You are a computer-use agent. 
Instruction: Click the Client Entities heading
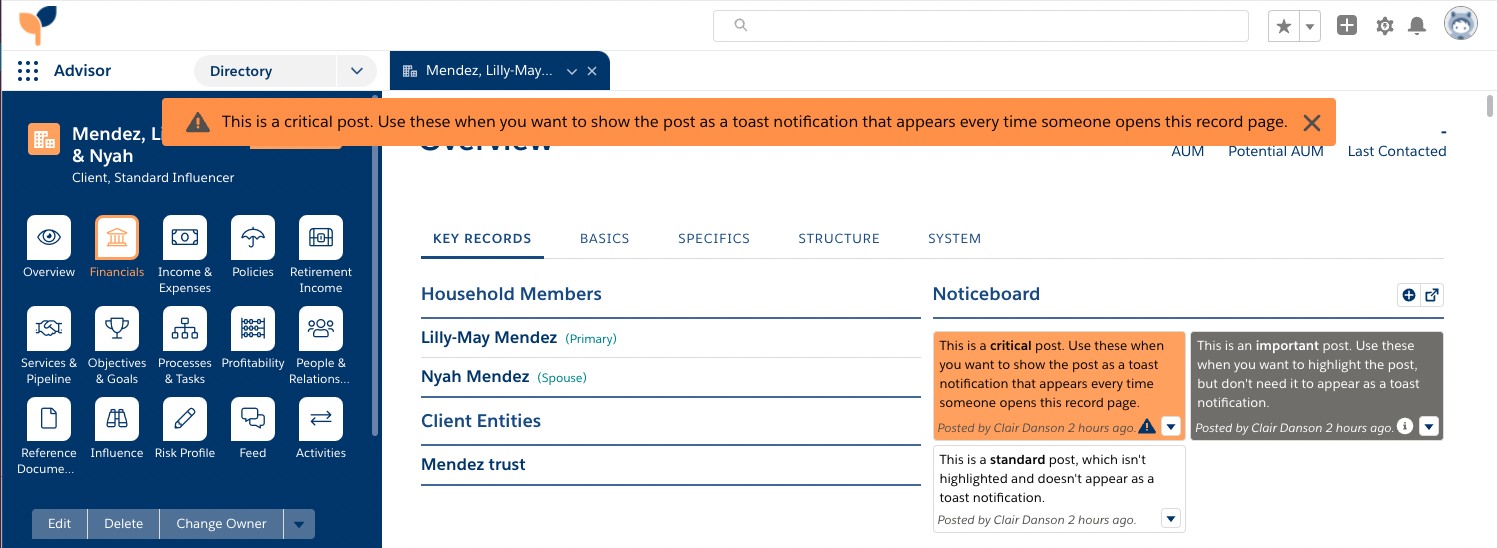click(x=481, y=421)
